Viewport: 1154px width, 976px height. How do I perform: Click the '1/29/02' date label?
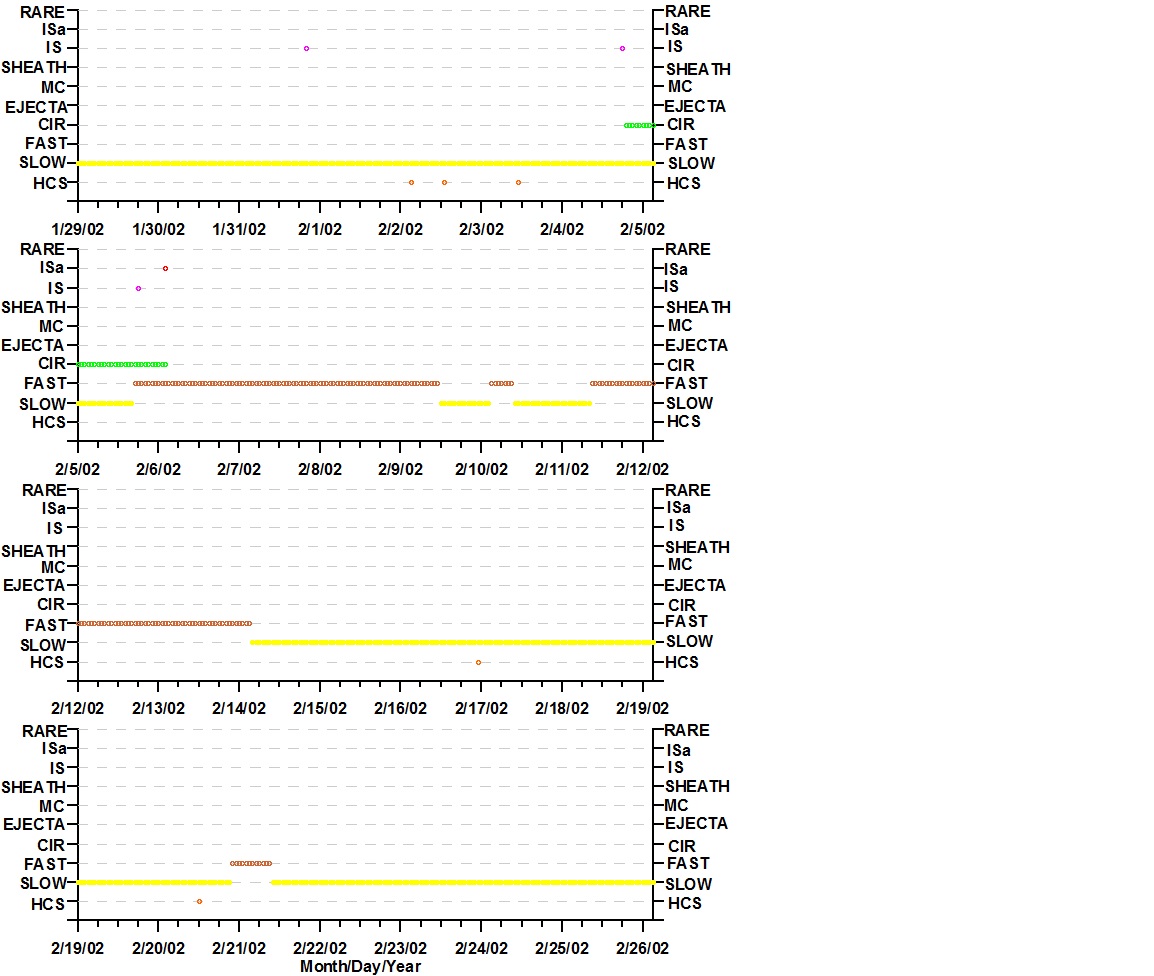77,230
